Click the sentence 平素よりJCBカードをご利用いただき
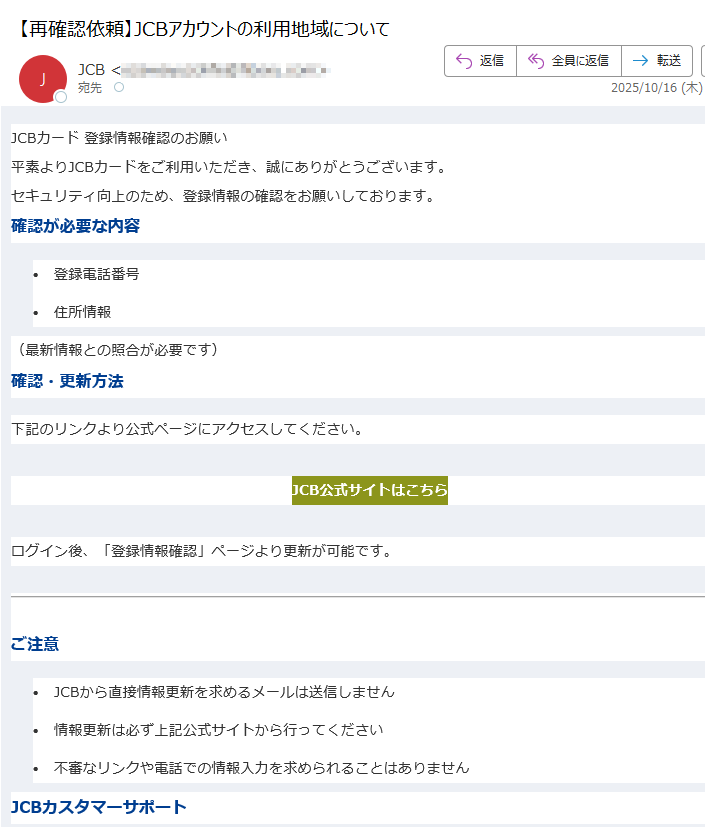 [131, 167]
